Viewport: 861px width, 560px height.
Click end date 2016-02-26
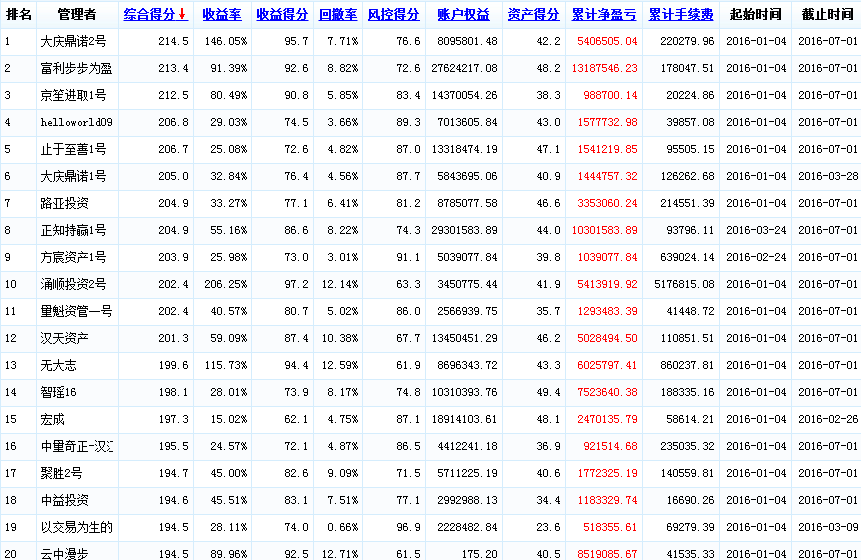pos(828,419)
